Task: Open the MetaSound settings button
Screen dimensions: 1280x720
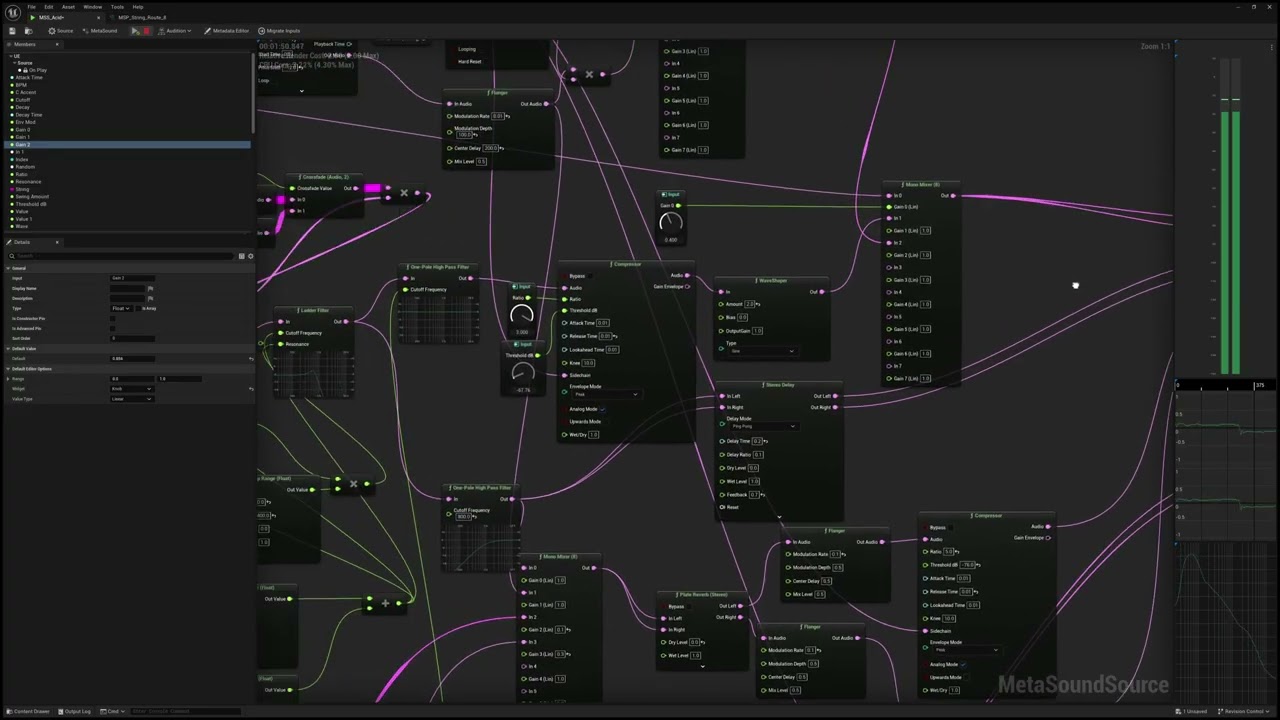Action: tap(100, 31)
